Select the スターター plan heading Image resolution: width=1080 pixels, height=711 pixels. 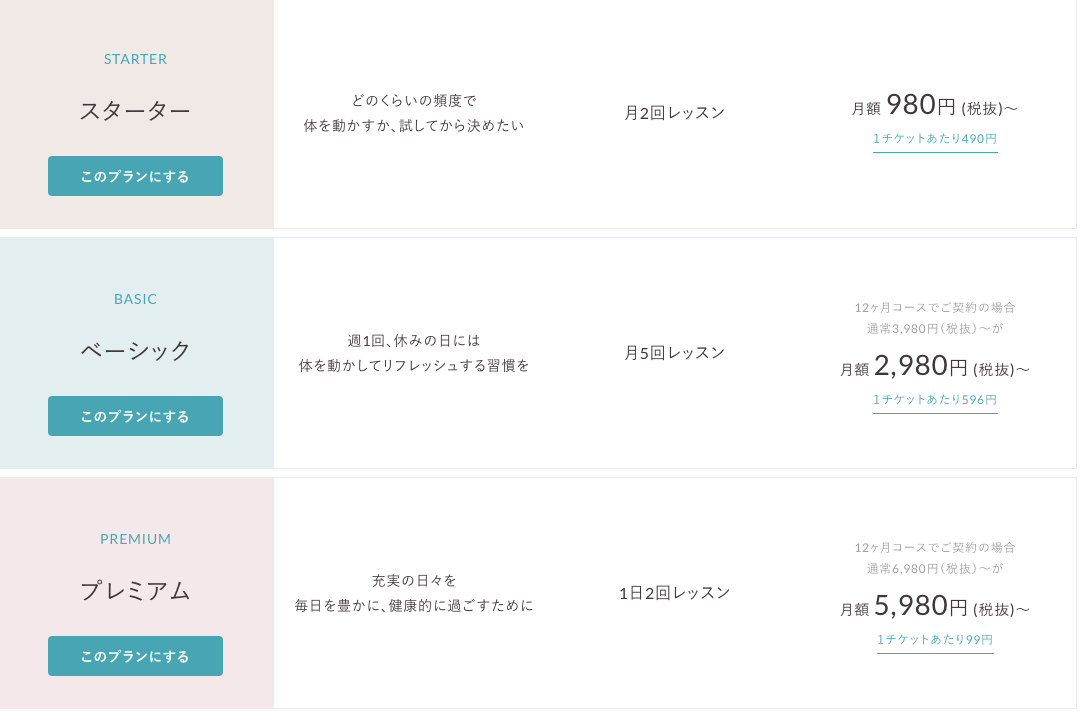click(x=135, y=111)
